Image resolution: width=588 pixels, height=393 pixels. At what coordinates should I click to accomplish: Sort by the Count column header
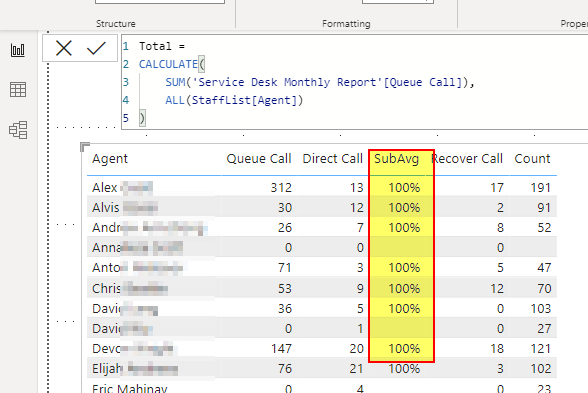point(532,159)
